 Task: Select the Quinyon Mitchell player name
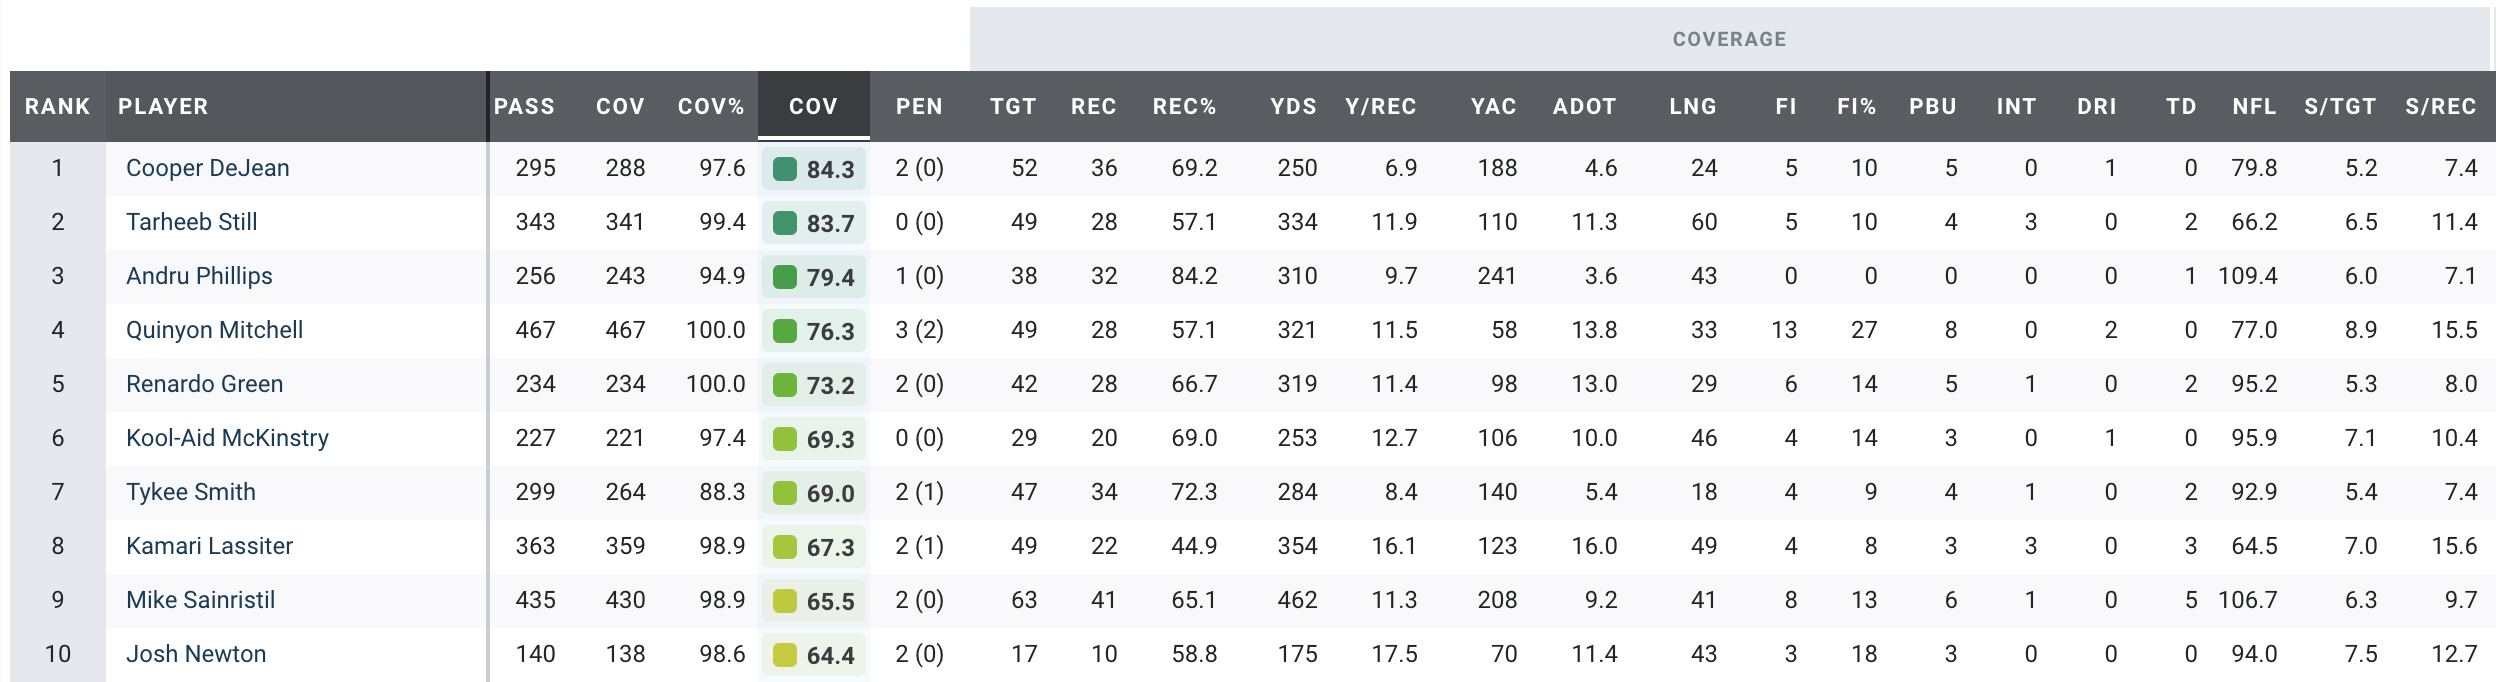214,330
